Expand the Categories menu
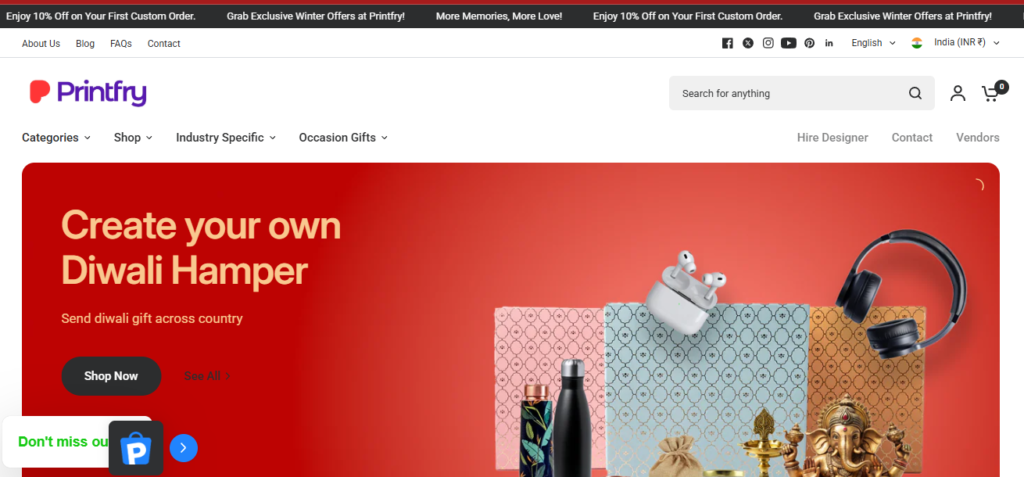Viewport: 1024px width, 477px height. click(x=56, y=137)
